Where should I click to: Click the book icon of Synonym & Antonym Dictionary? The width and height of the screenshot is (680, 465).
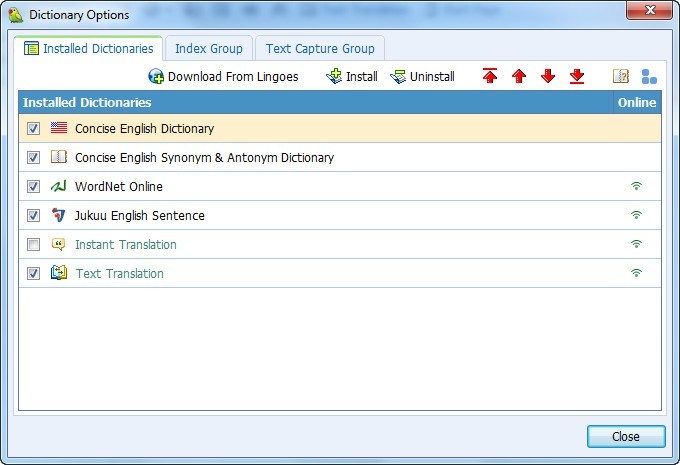pyautogui.click(x=59, y=157)
